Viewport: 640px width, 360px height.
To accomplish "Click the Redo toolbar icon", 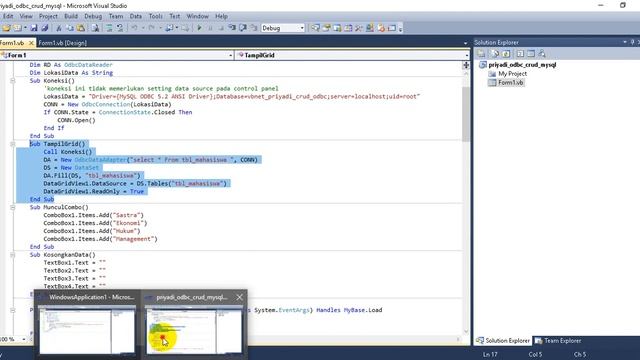I will (151, 28).
